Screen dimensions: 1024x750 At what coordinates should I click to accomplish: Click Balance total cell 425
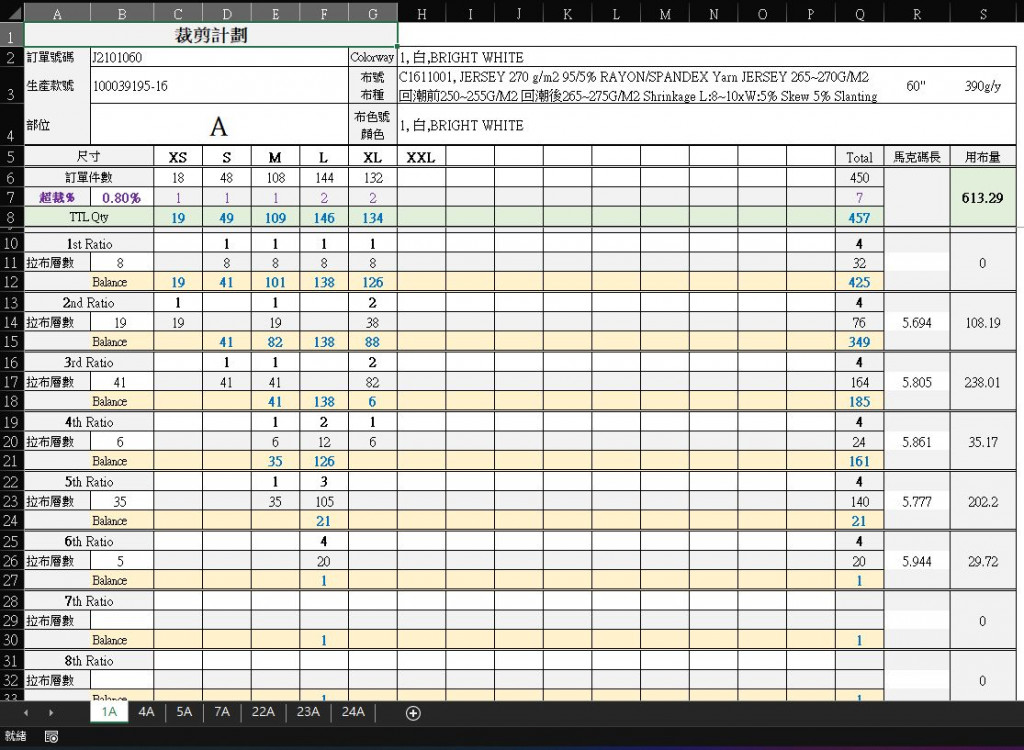coord(859,282)
